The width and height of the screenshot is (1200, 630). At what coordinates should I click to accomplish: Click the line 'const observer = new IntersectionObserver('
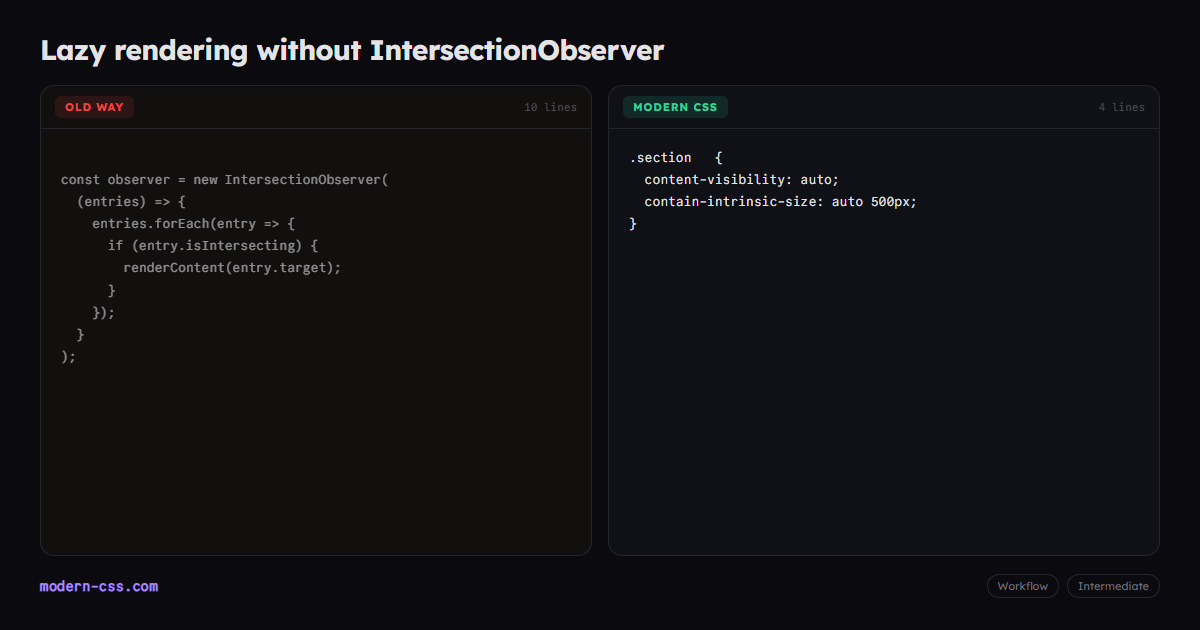[x=224, y=180]
